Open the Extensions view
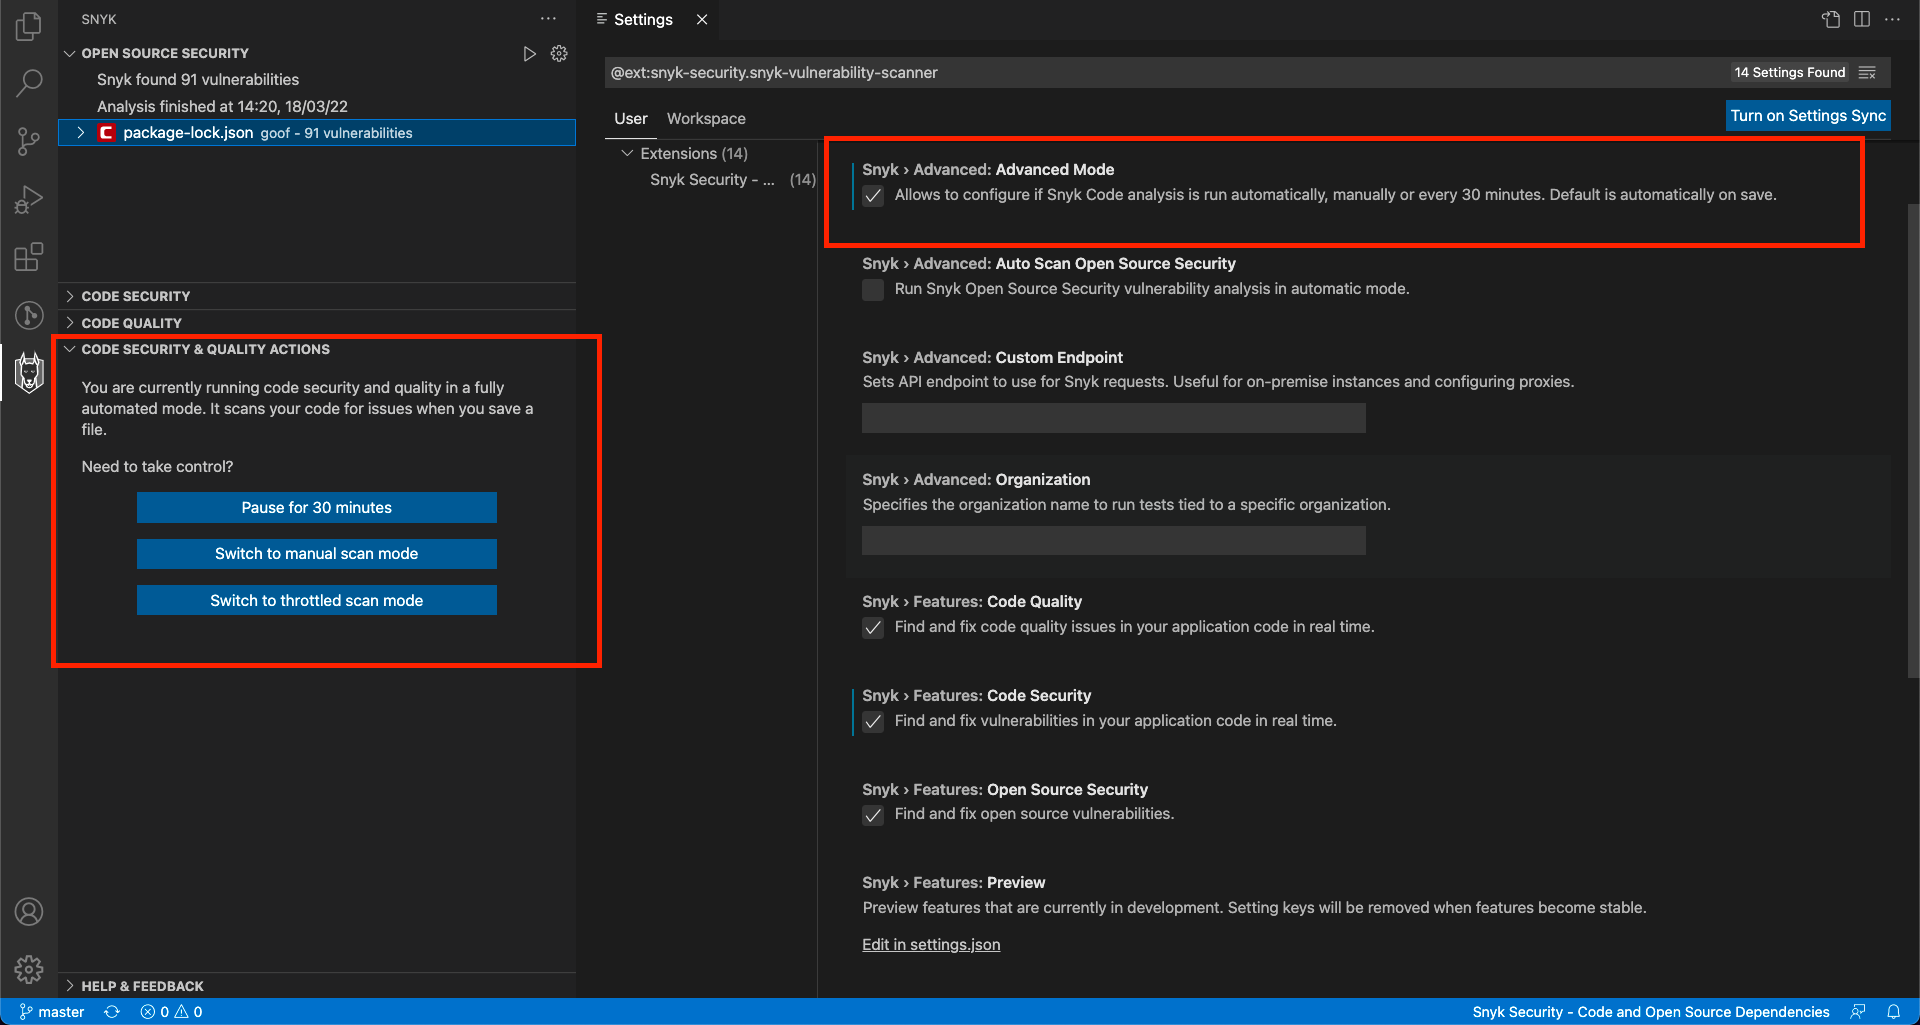The width and height of the screenshot is (1920, 1025). (29, 257)
